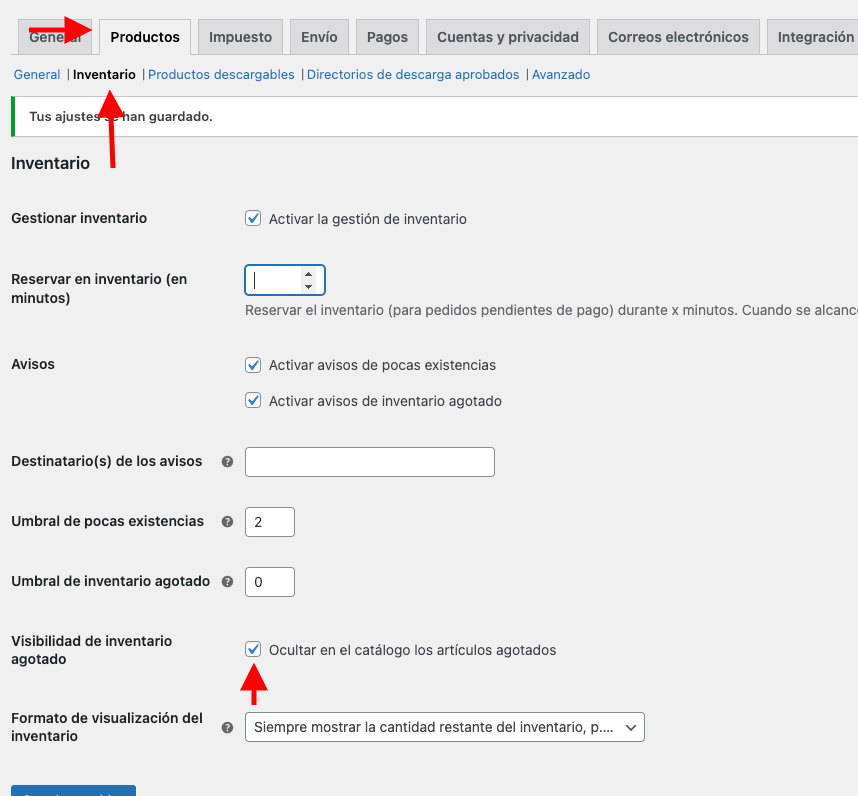
Task: Click the Avisos label
Action: (33, 364)
